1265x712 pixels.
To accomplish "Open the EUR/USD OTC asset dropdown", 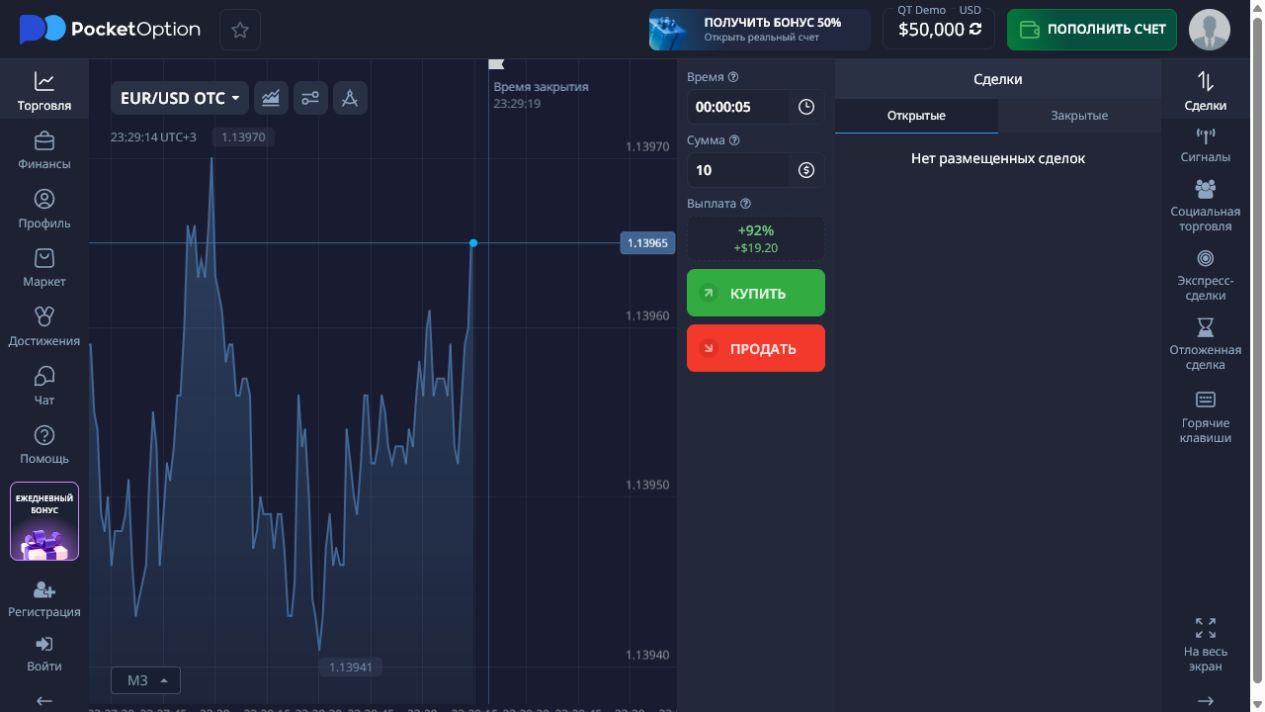I will [x=180, y=98].
